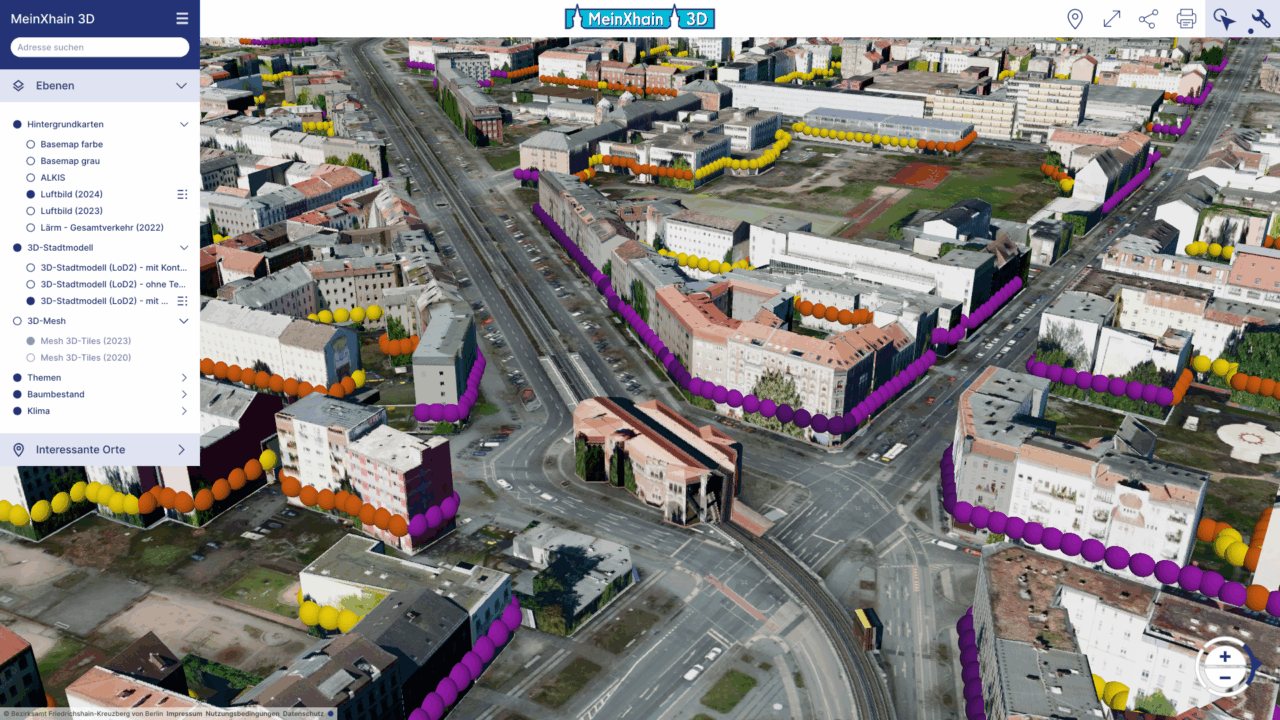1280x720 pixels.
Task: Activate the object selection cursor tool
Action: point(1224,18)
